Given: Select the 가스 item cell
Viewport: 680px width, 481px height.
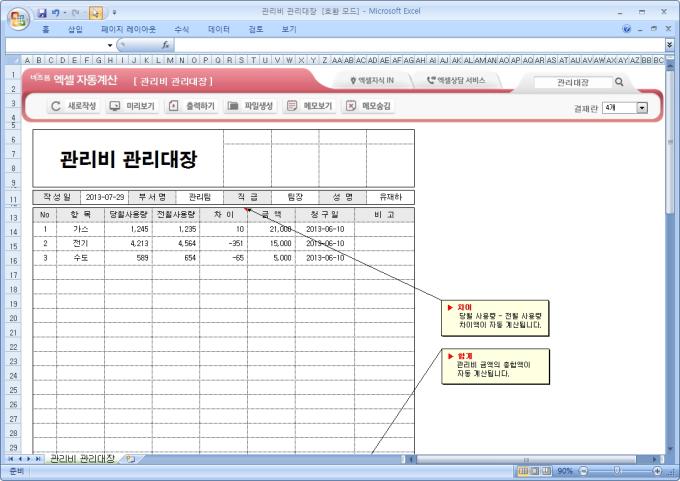Looking at the screenshot, I should [x=80, y=229].
